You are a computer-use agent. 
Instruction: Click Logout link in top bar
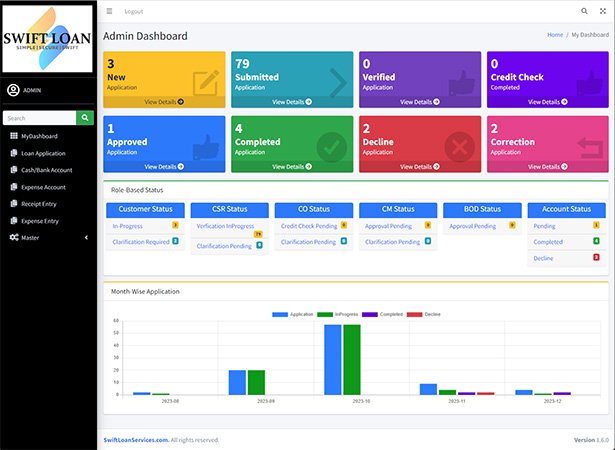point(133,11)
